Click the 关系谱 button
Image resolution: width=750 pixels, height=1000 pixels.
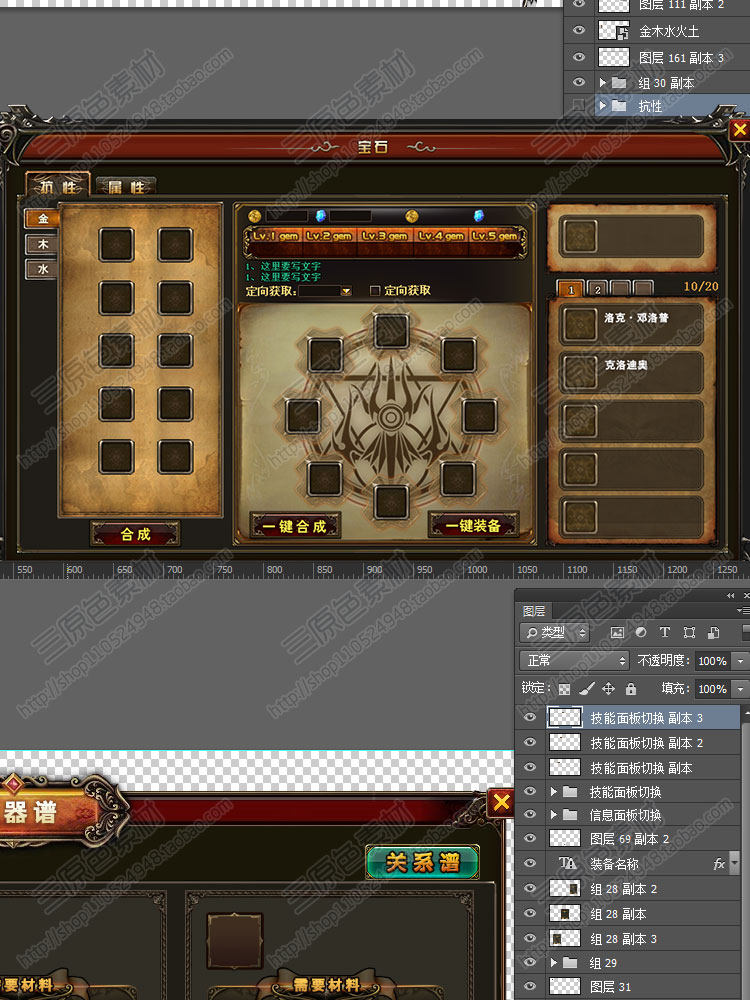(422, 862)
